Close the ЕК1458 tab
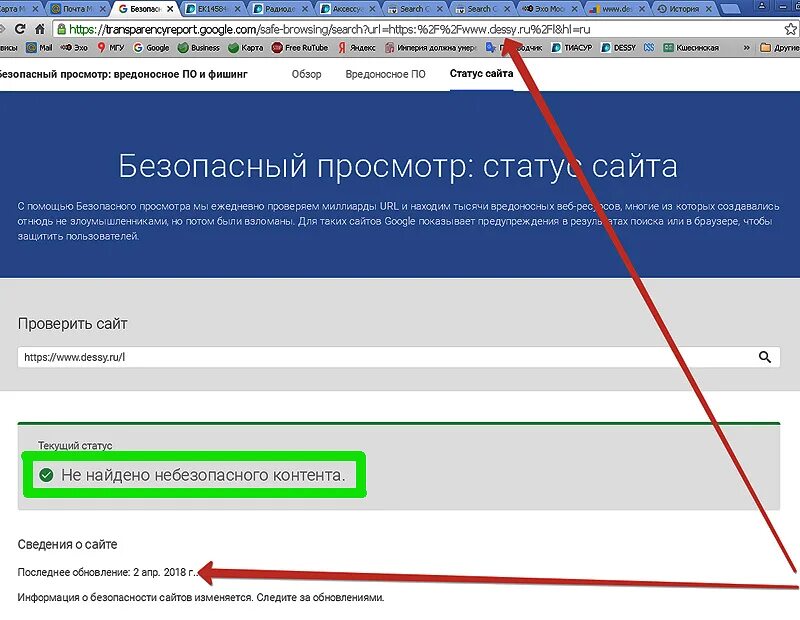The image size is (800, 620). [237, 9]
